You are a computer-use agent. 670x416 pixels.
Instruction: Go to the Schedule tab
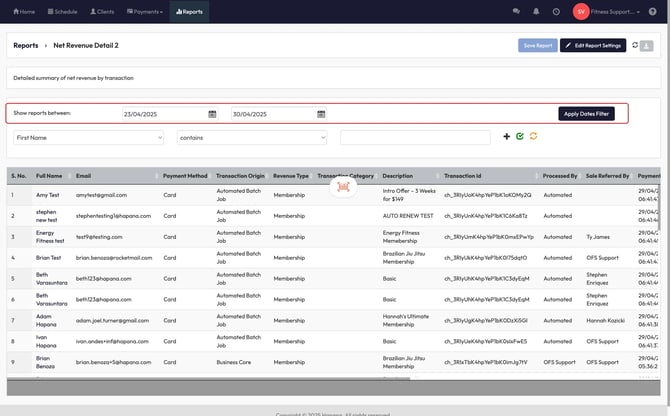pos(62,11)
